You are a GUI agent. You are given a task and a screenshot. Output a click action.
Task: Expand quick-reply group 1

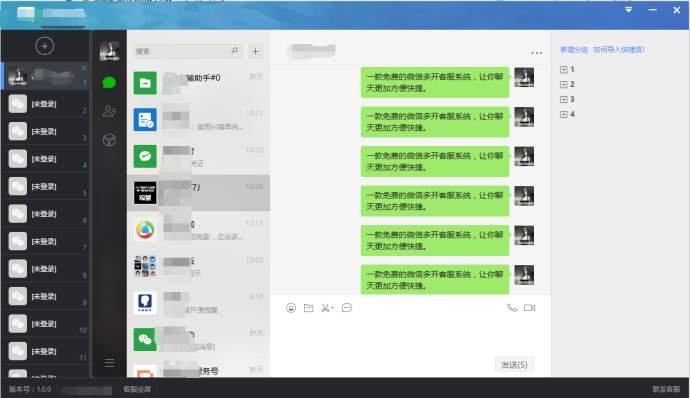tap(564, 70)
